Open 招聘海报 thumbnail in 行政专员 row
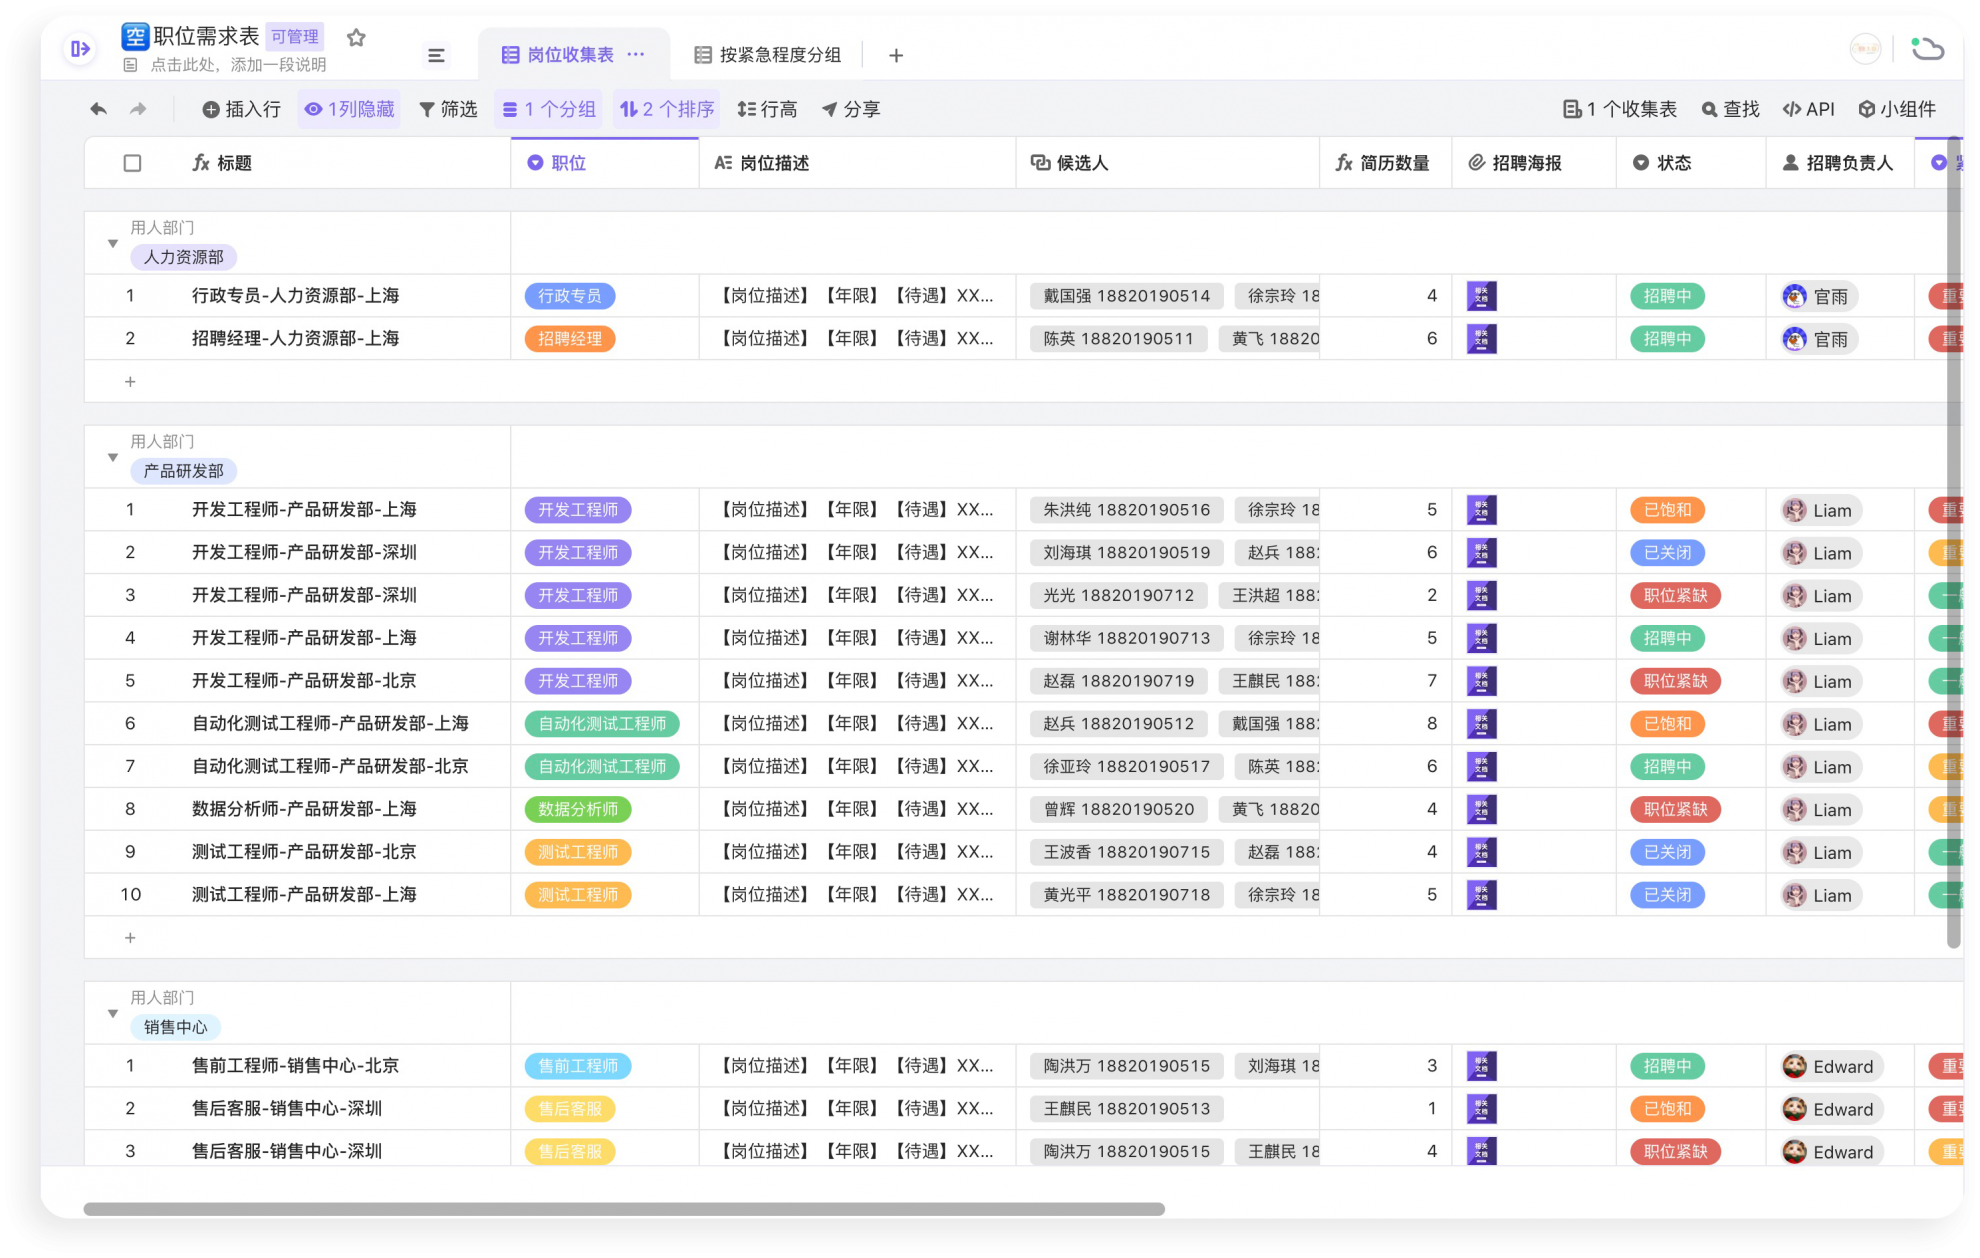The image size is (1980, 1258). click(1481, 296)
